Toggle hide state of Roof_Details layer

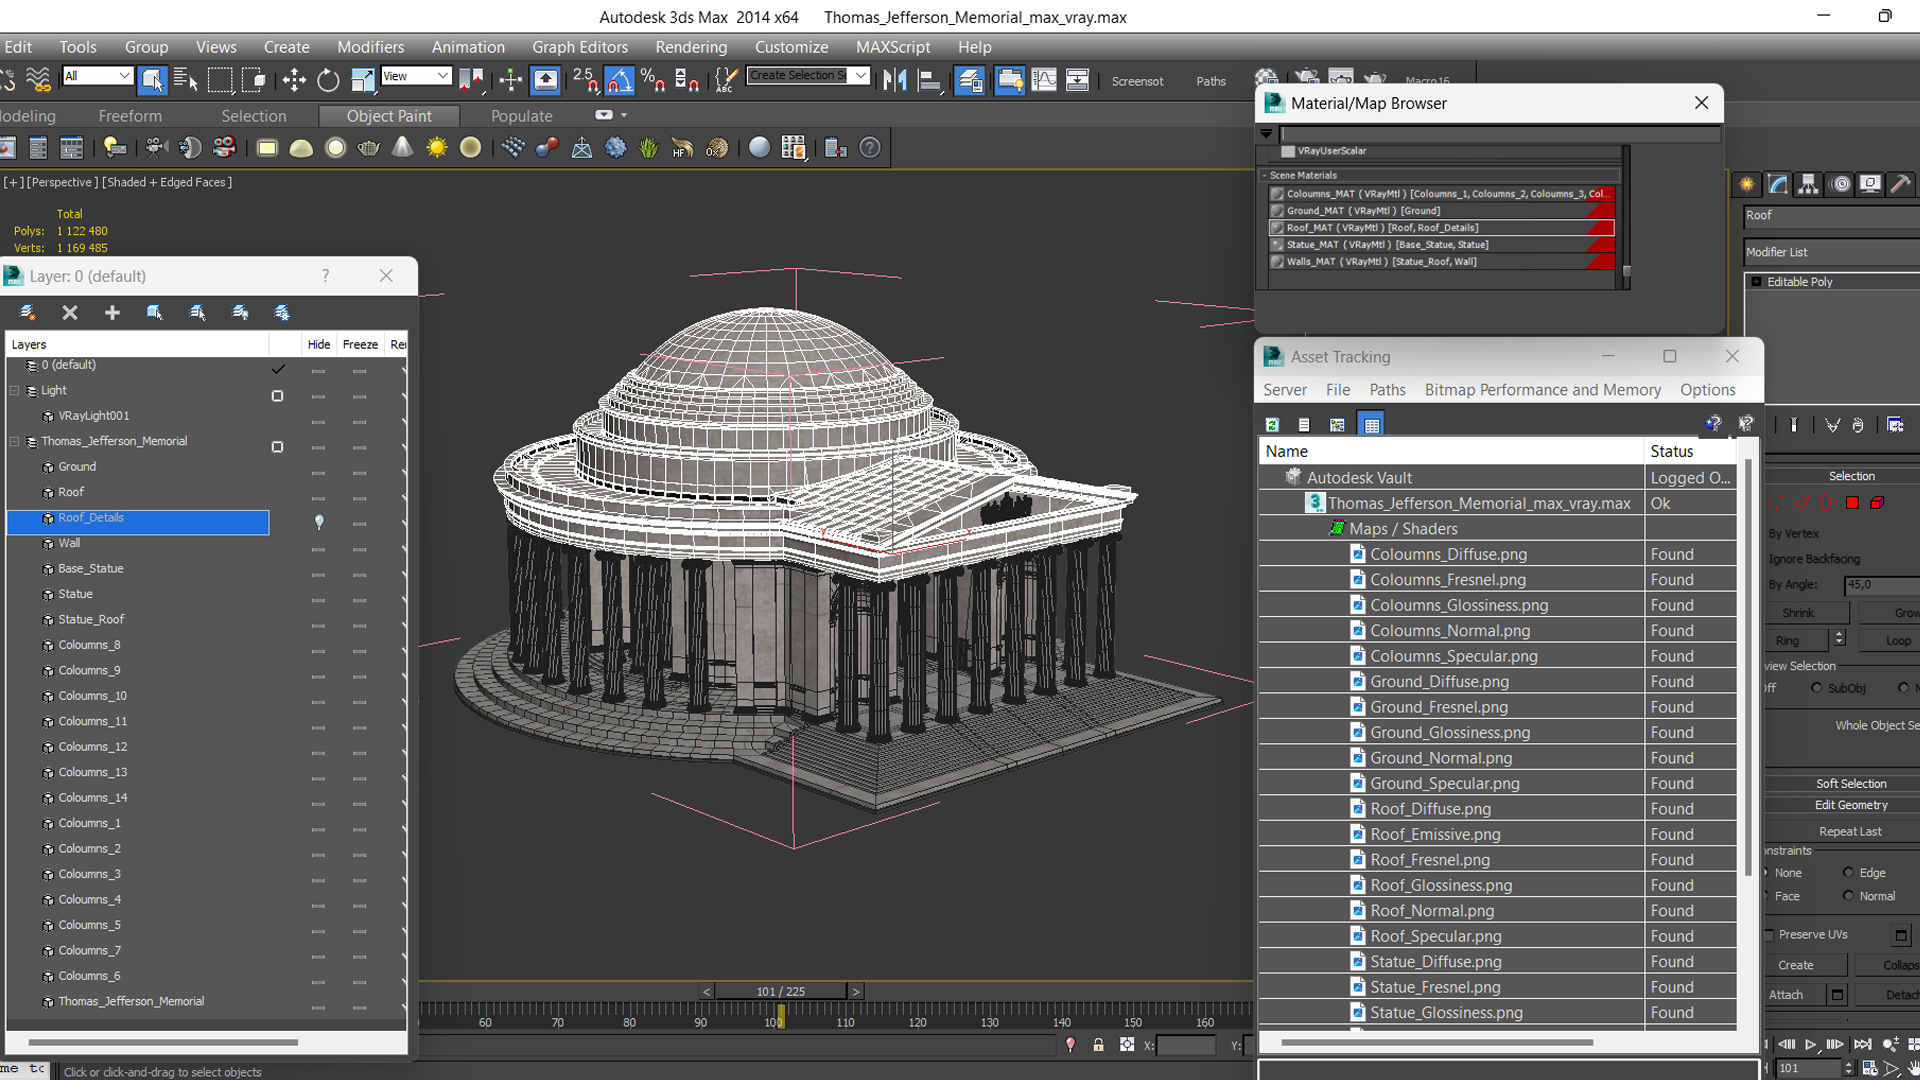[319, 522]
